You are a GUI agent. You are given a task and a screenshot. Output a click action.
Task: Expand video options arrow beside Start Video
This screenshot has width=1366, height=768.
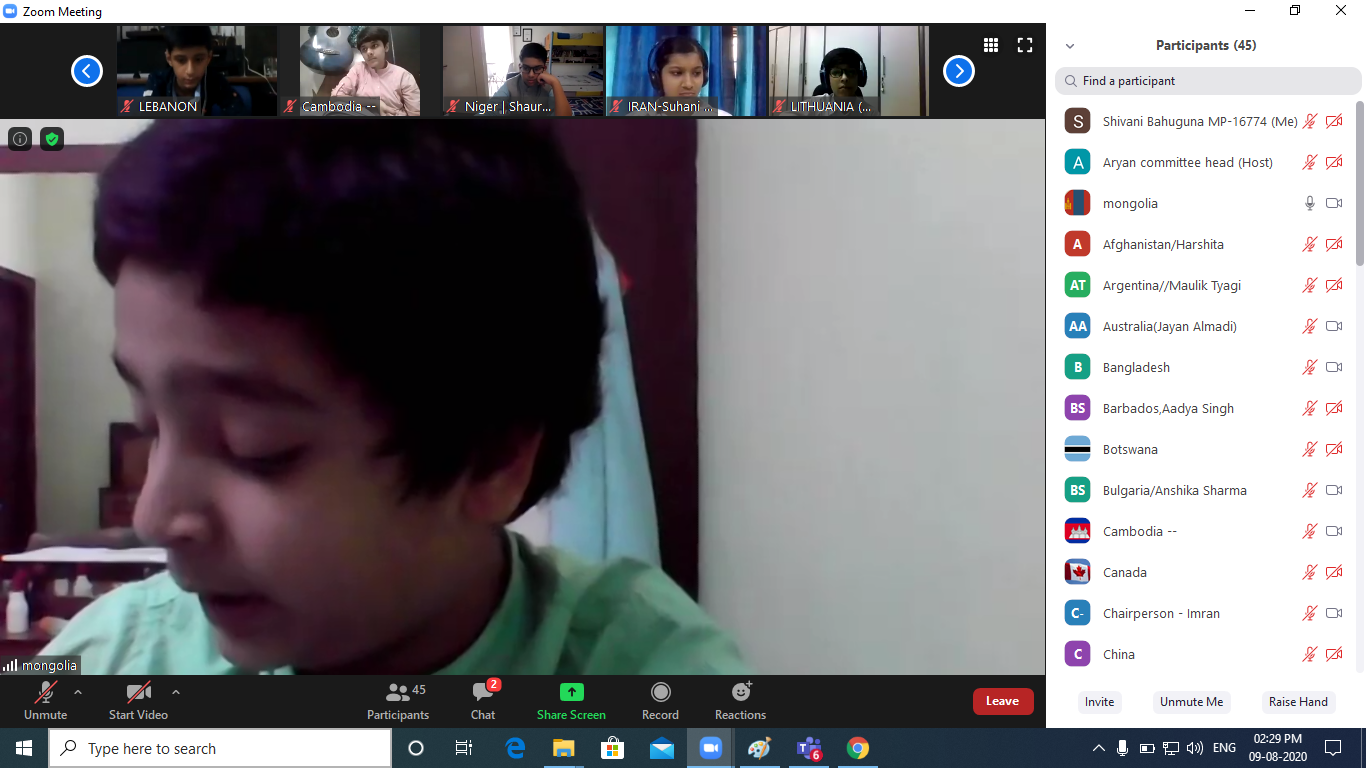click(x=176, y=692)
